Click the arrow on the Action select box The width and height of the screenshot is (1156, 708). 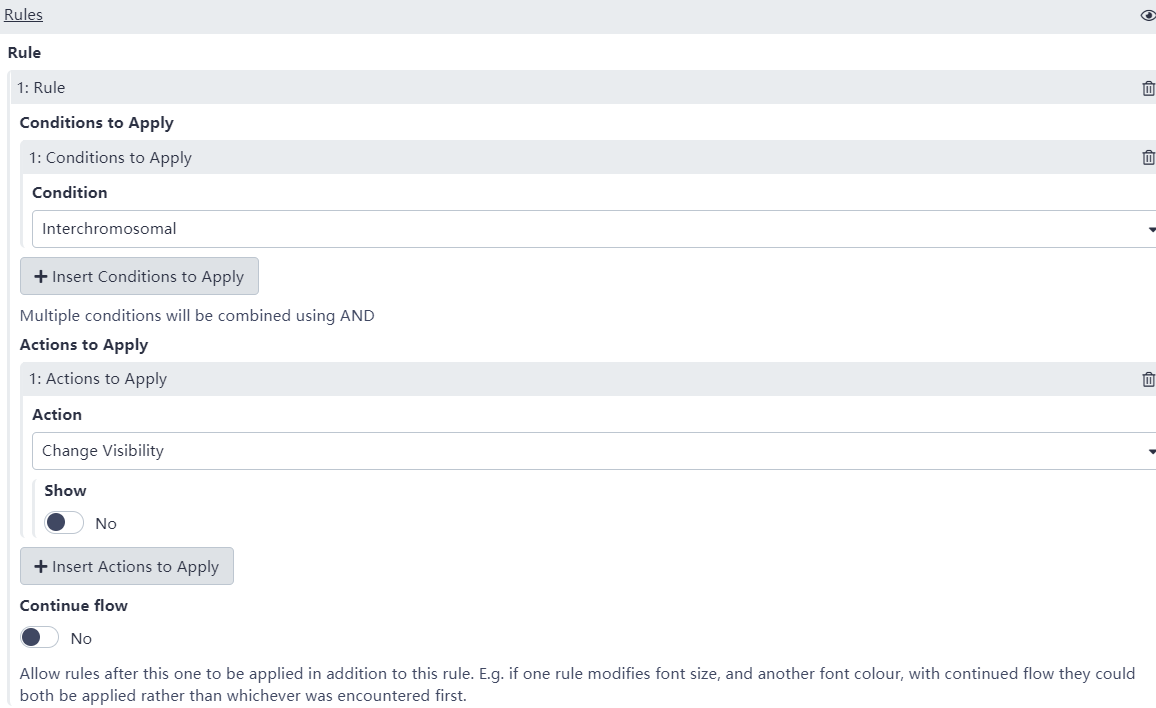tap(1151, 452)
